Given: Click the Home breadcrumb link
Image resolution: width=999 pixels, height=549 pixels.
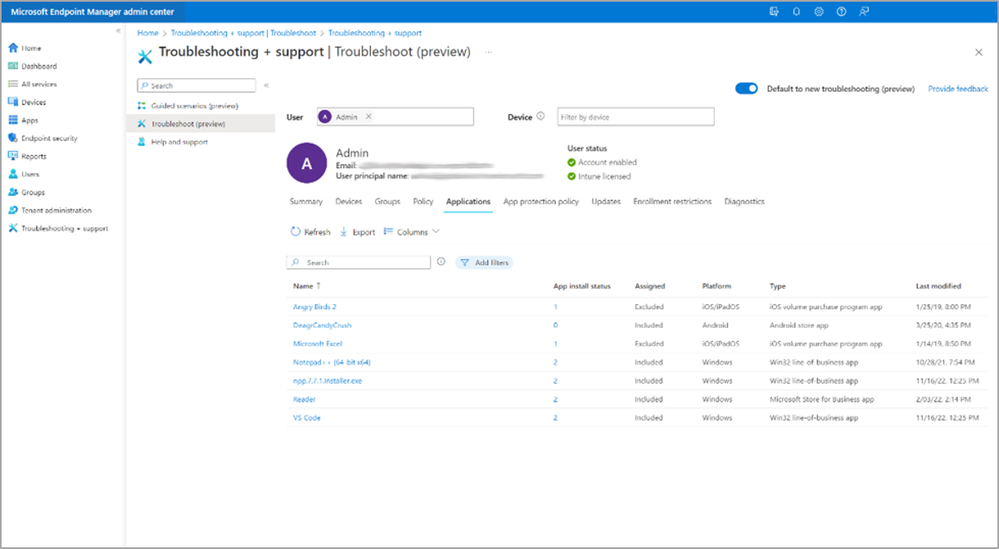Looking at the screenshot, I should (148, 32).
